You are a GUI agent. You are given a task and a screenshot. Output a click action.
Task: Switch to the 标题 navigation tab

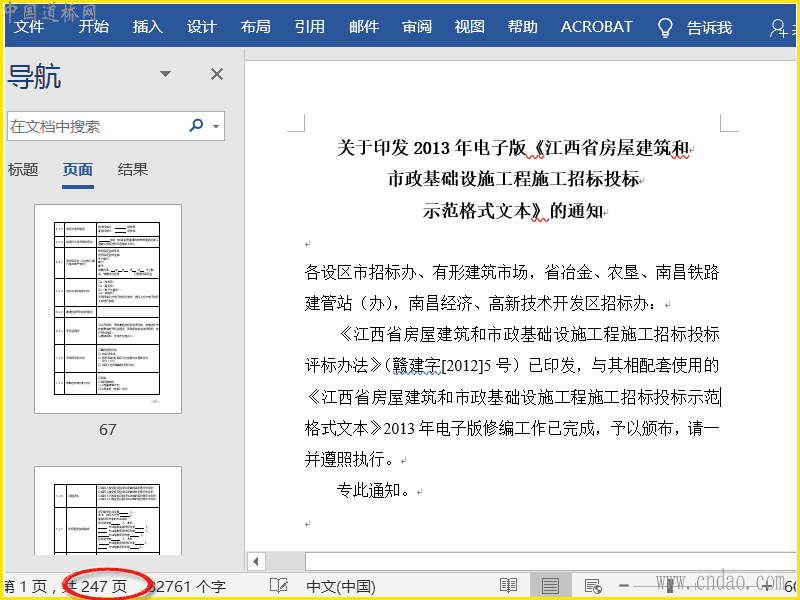click(x=23, y=169)
